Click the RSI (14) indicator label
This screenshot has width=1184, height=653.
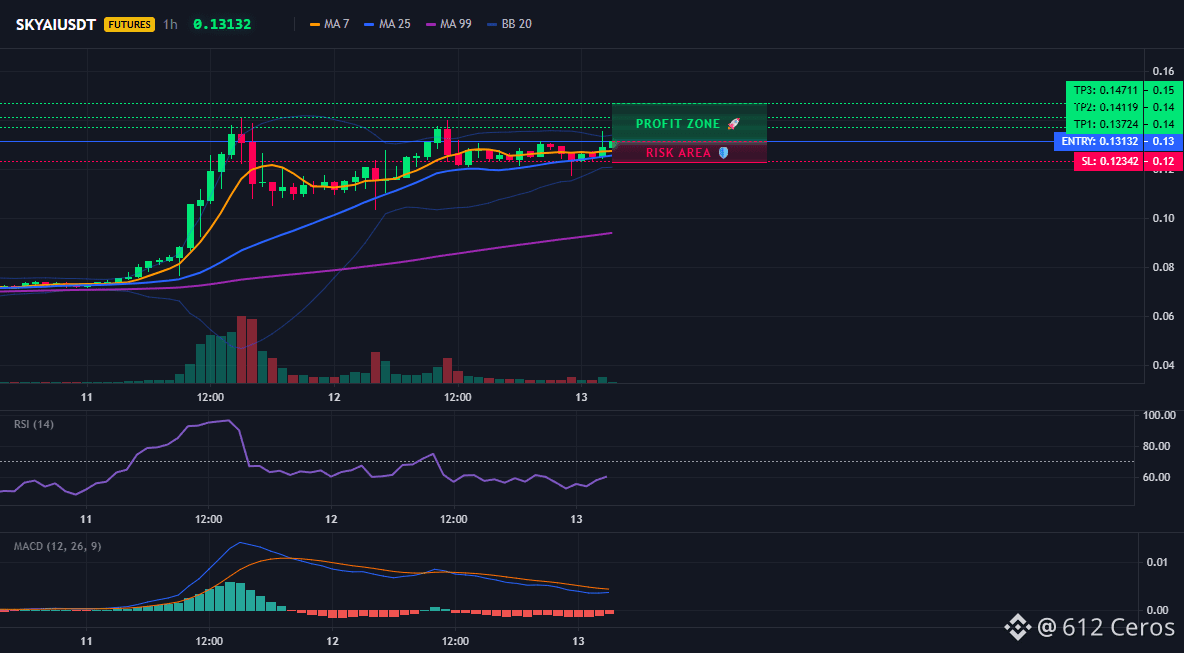(34, 424)
